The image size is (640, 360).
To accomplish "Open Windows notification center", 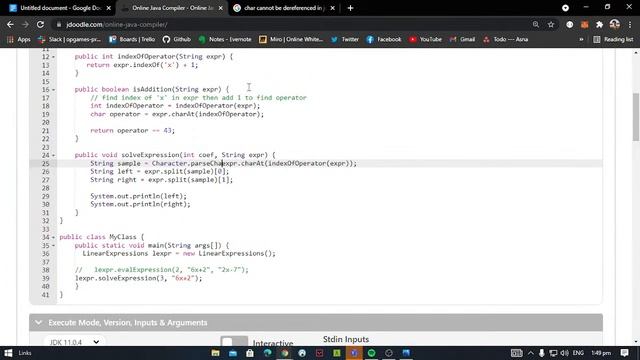I will click(624, 353).
